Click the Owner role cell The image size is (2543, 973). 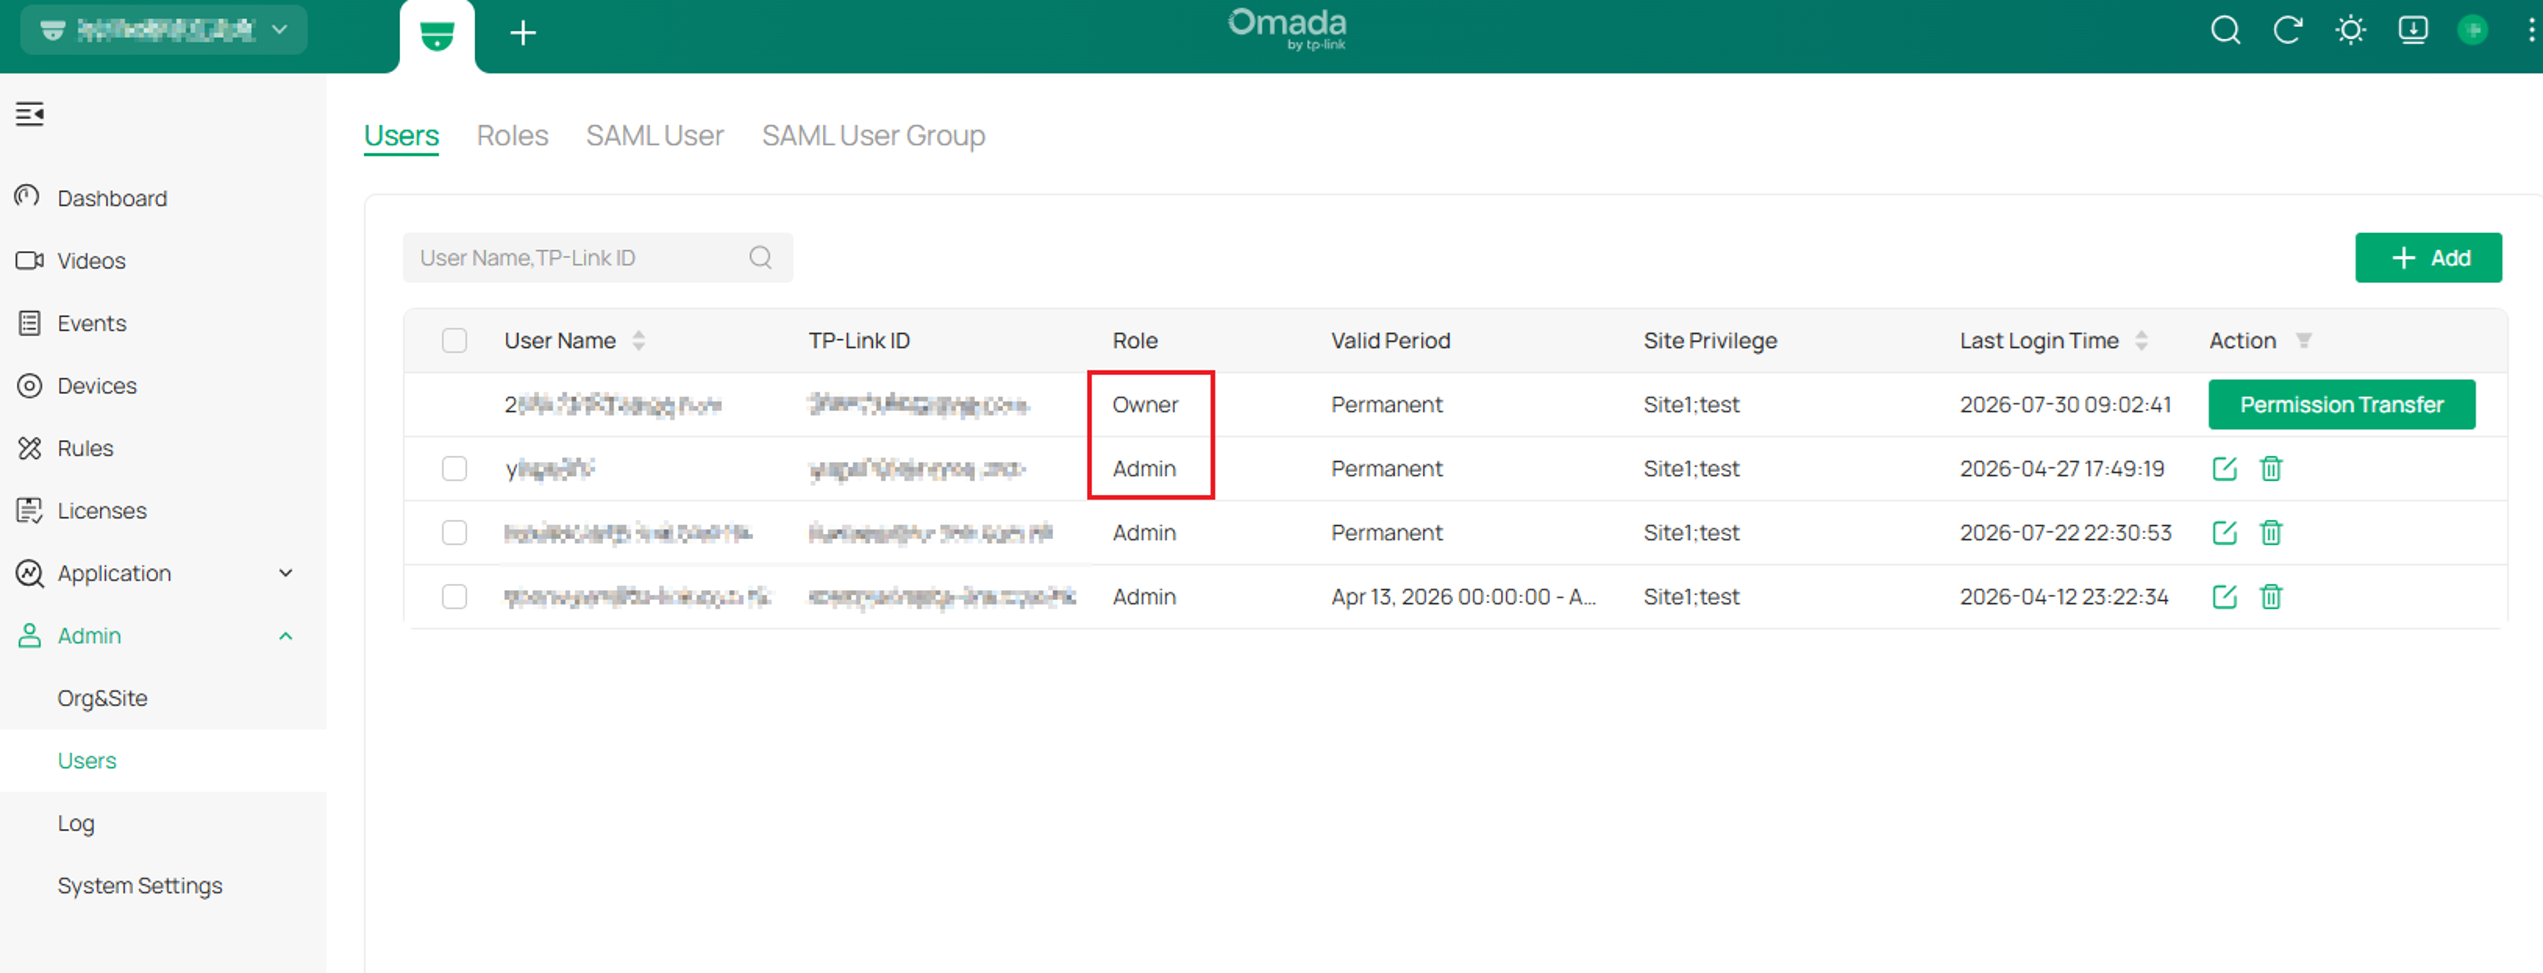(1145, 405)
